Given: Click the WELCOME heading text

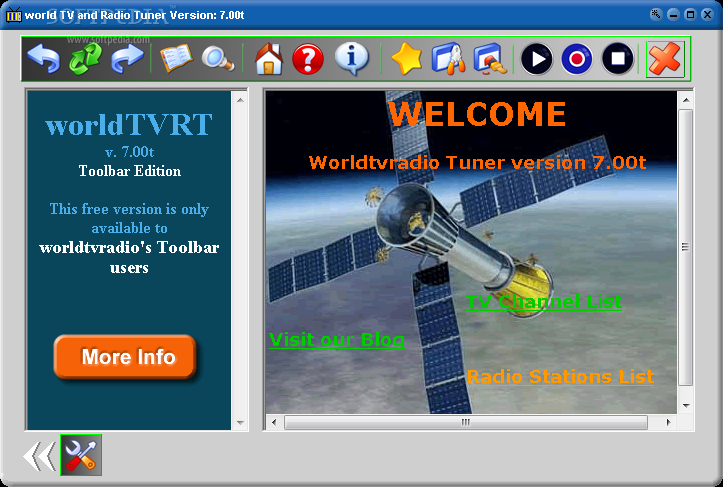Looking at the screenshot, I should tap(477, 113).
